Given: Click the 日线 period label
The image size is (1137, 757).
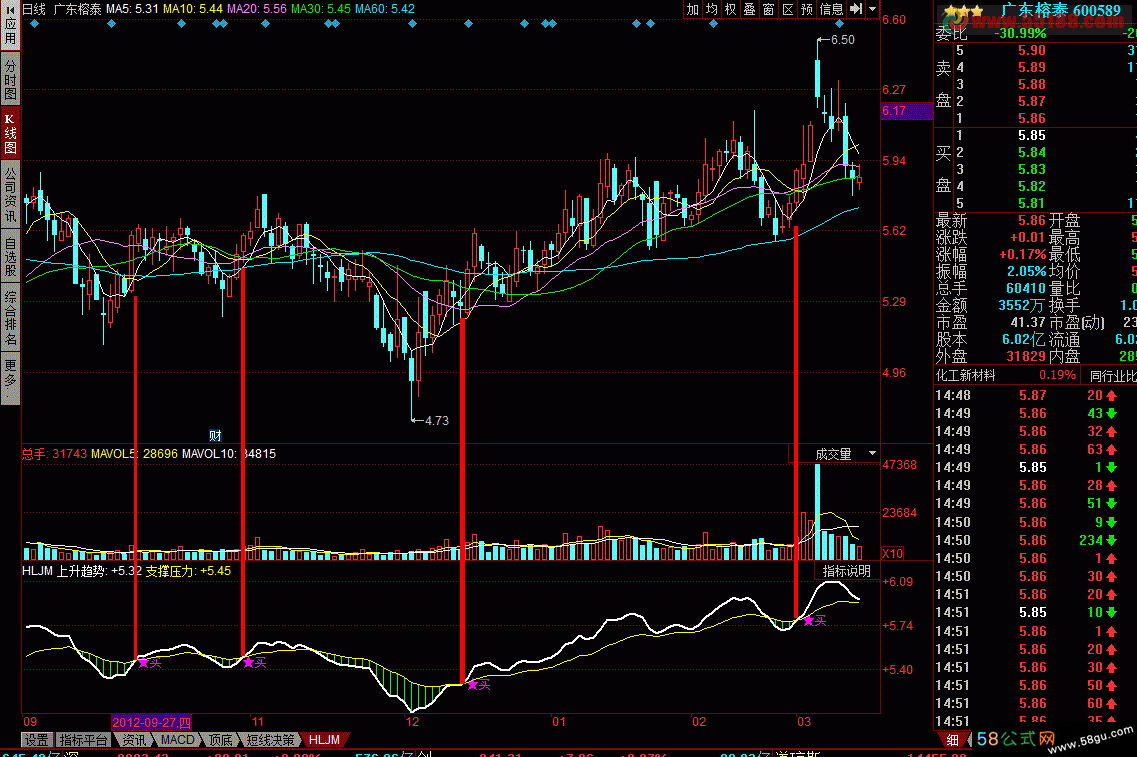Looking at the screenshot, I should (33, 9).
